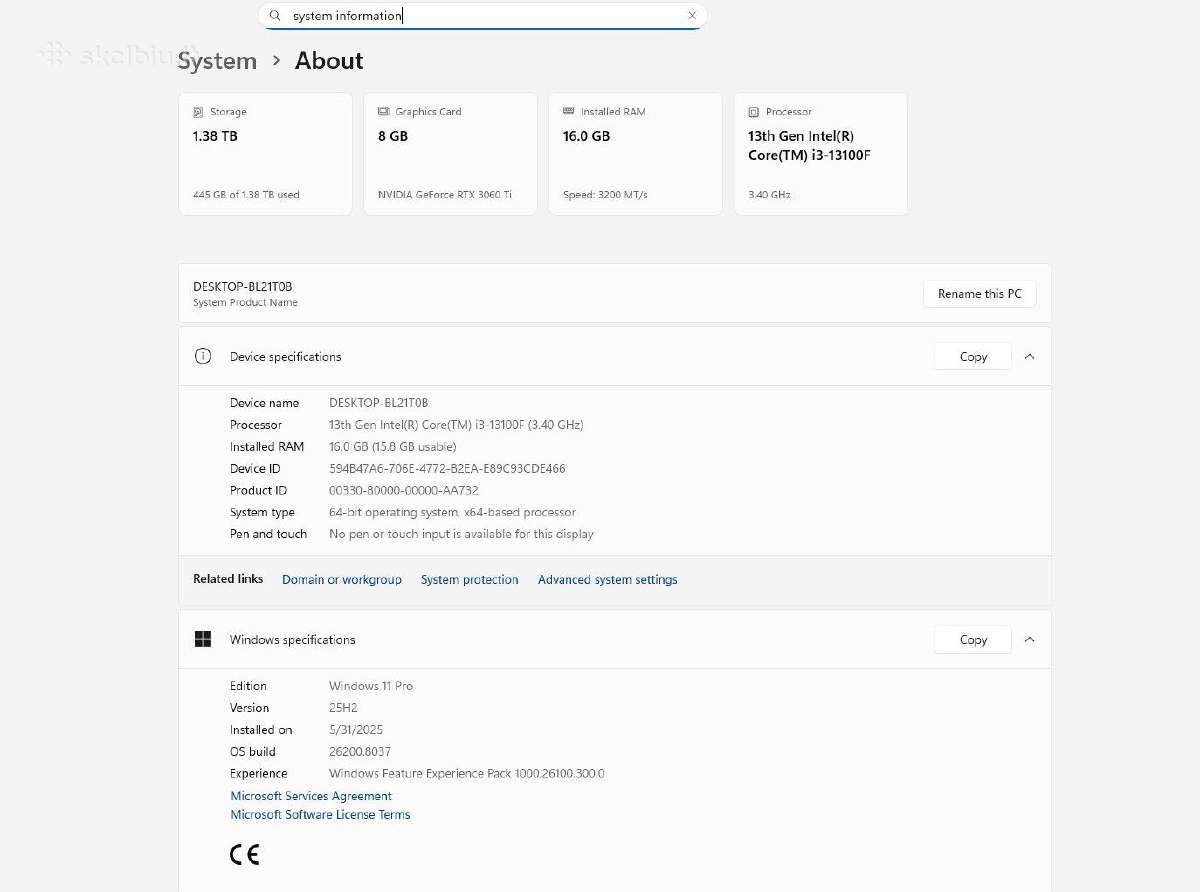Click the About breadcrumb heading

pyautogui.click(x=329, y=61)
